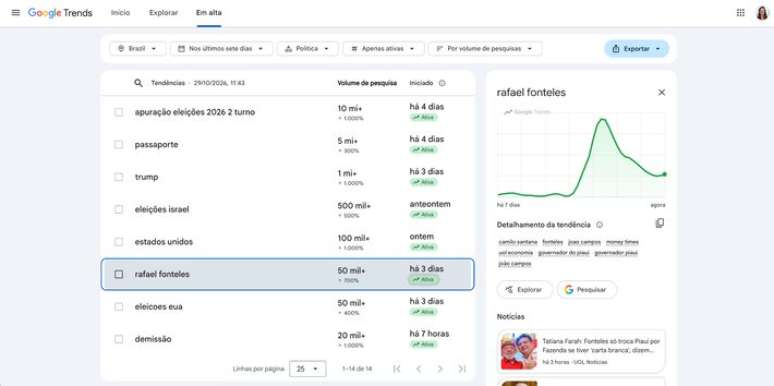Image resolution: width=774 pixels, height=386 pixels.
Task: Check the apuração eleições 2026 2 turno row
Action: tap(118, 112)
